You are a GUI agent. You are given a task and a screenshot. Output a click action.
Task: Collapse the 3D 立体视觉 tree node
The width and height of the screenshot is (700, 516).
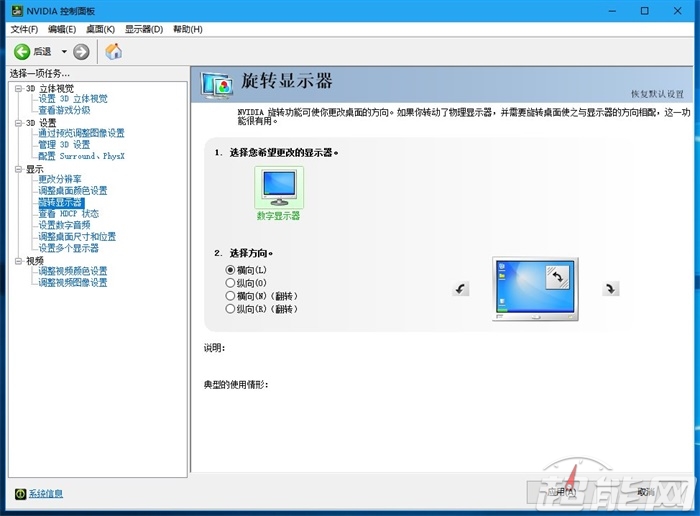(18, 88)
